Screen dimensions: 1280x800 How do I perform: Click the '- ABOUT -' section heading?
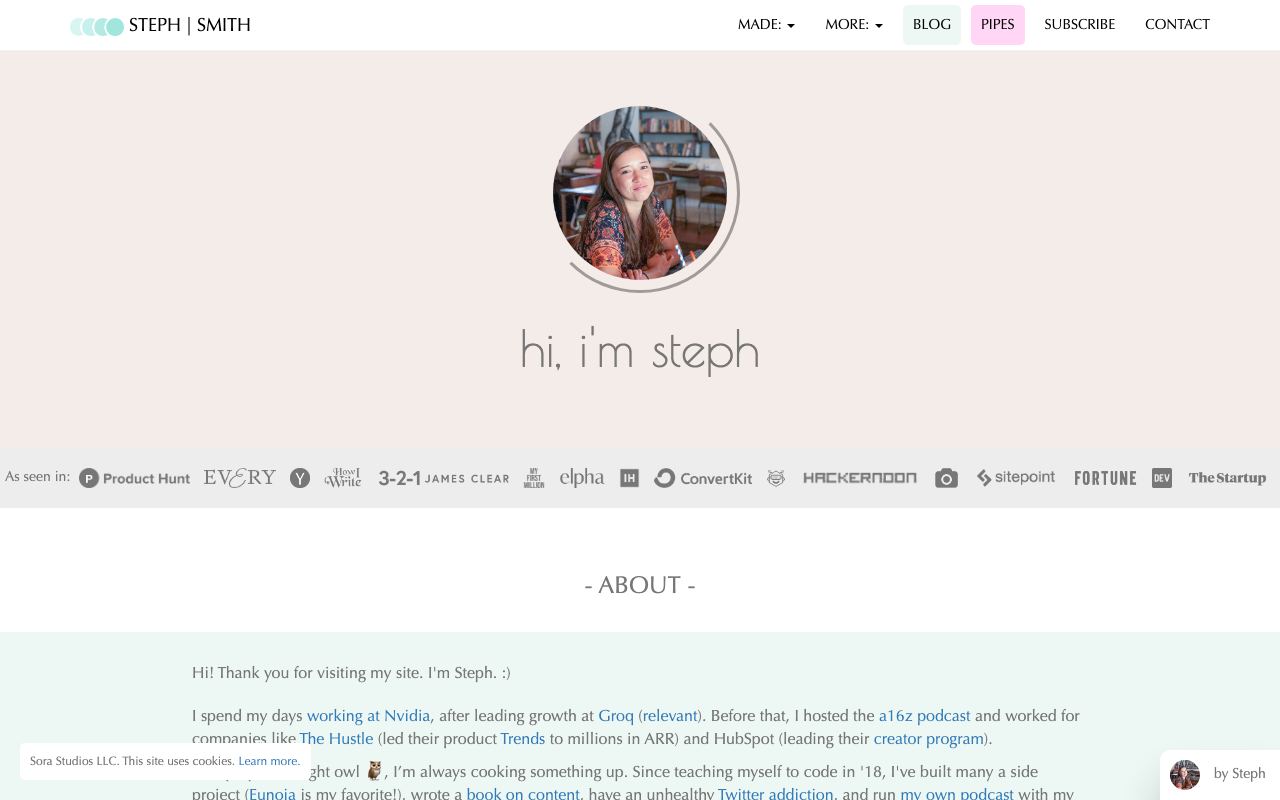coord(640,585)
